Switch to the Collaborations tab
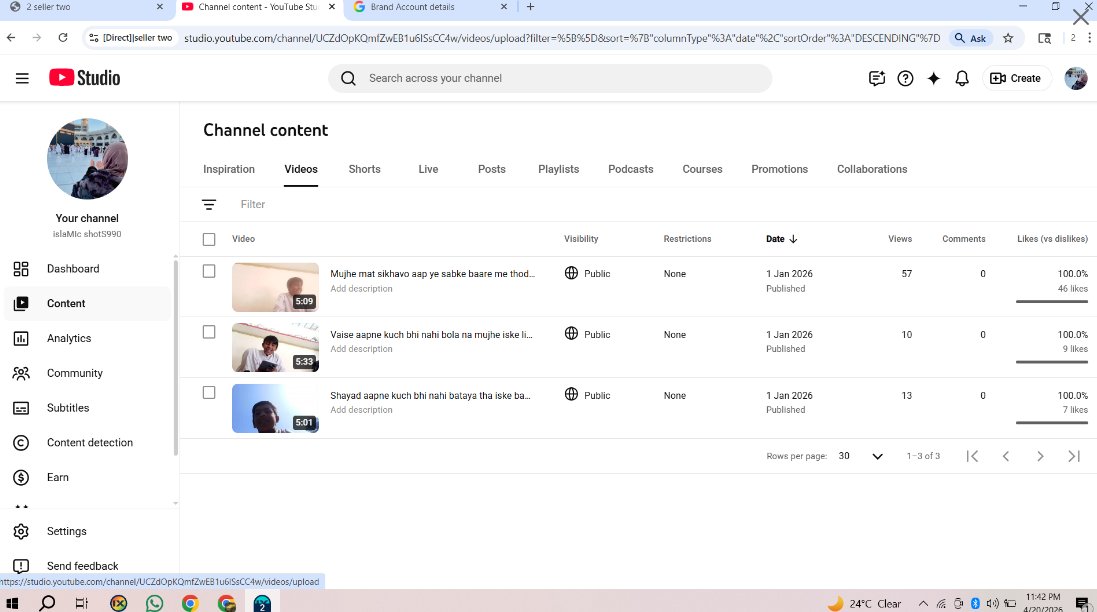Viewport: 1097px width, 612px height. pyautogui.click(x=872, y=169)
